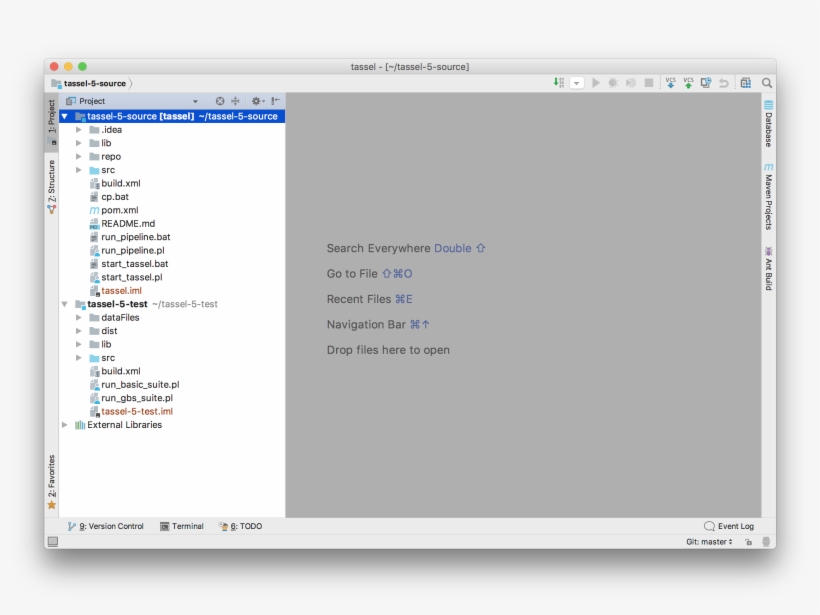Toggle tool window buttons icon in status bar
The image size is (820, 615).
53,542
